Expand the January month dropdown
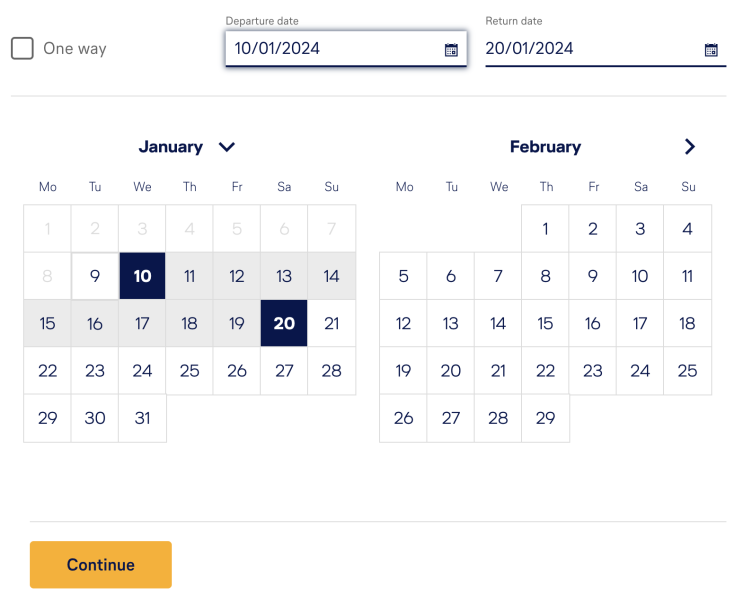Image resolution: width=743 pixels, height=596 pixels. (x=227, y=147)
